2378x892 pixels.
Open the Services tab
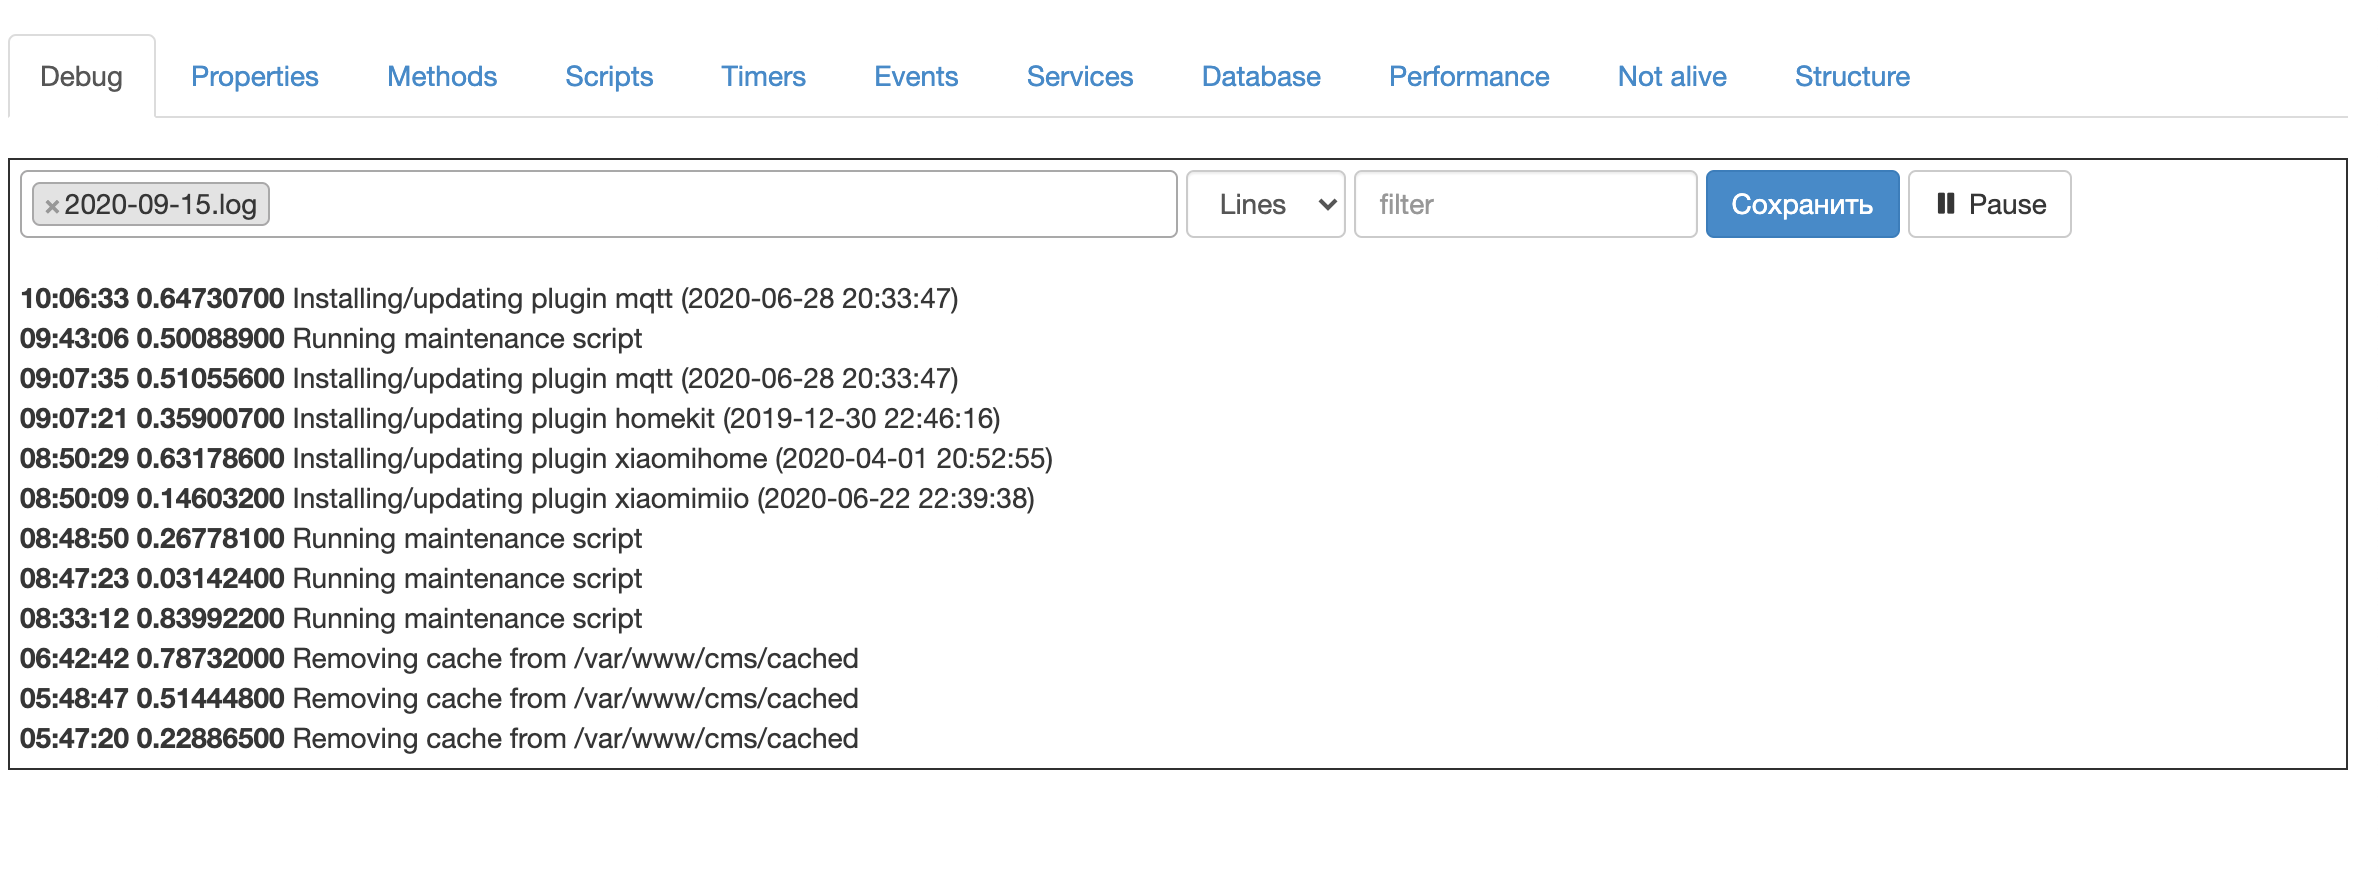[1079, 76]
